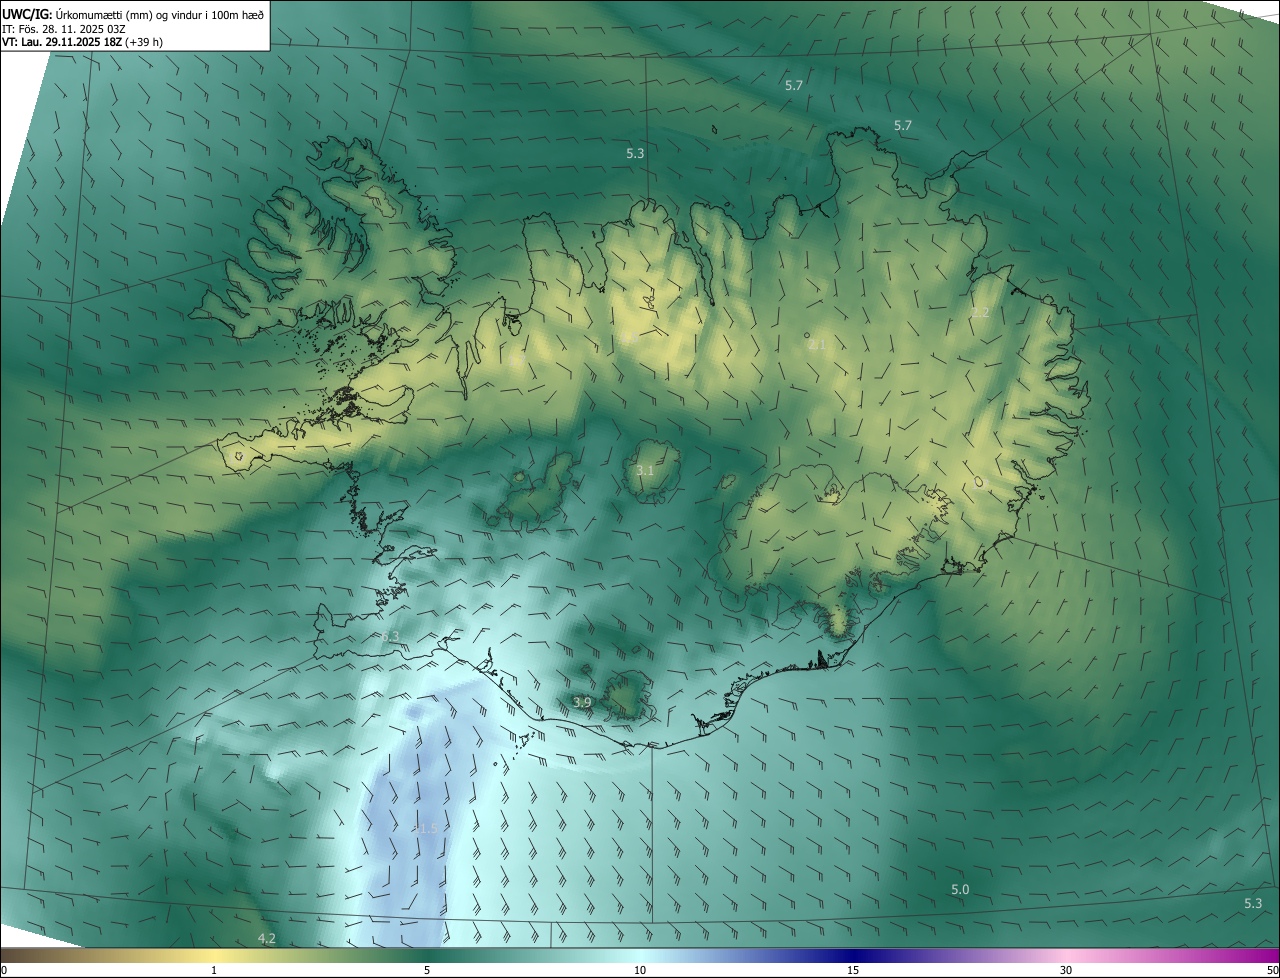Click the valid time 'VT: Lau. 29.11.2025 18Z (+39 h)'
The width and height of the screenshot is (1280, 978).
(83, 42)
